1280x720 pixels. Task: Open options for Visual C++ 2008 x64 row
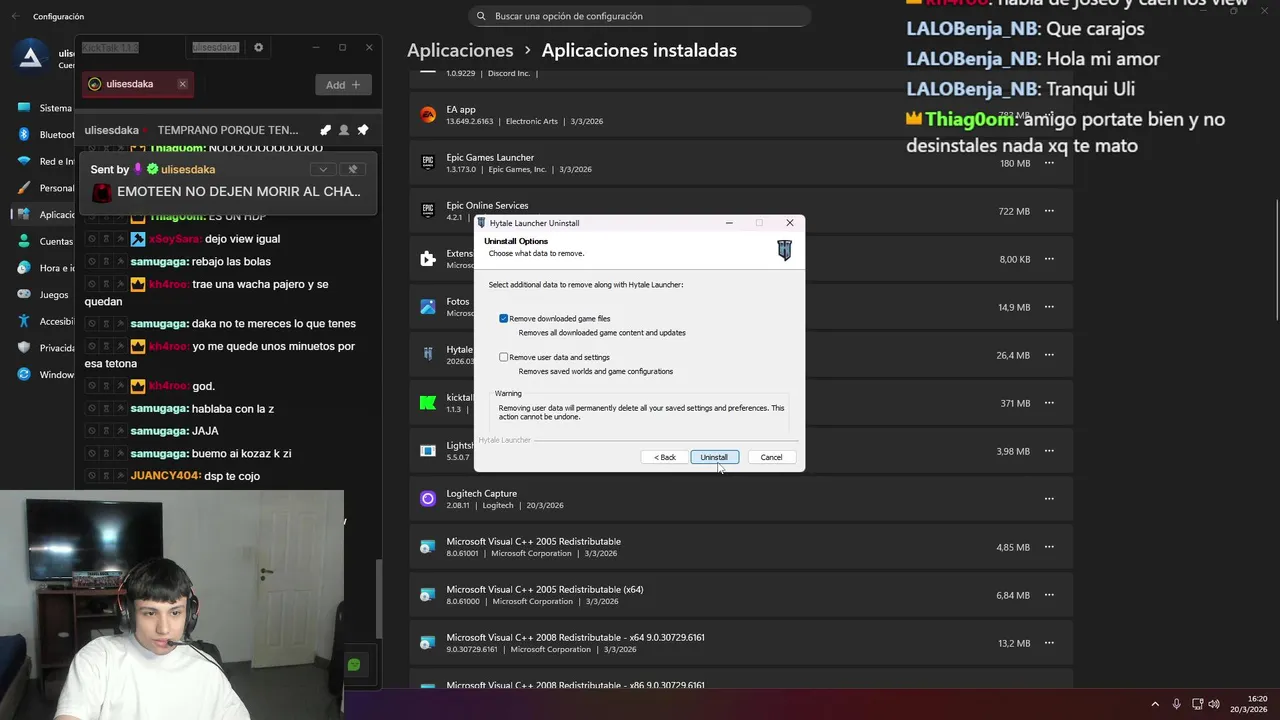pyautogui.click(x=1049, y=643)
